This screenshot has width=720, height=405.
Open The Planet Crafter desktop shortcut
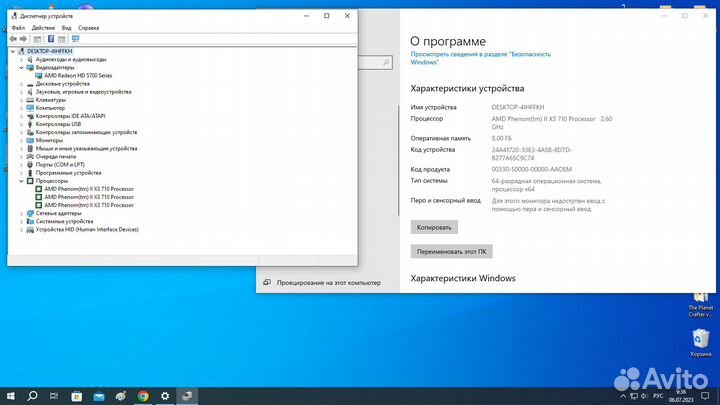[x=701, y=305]
